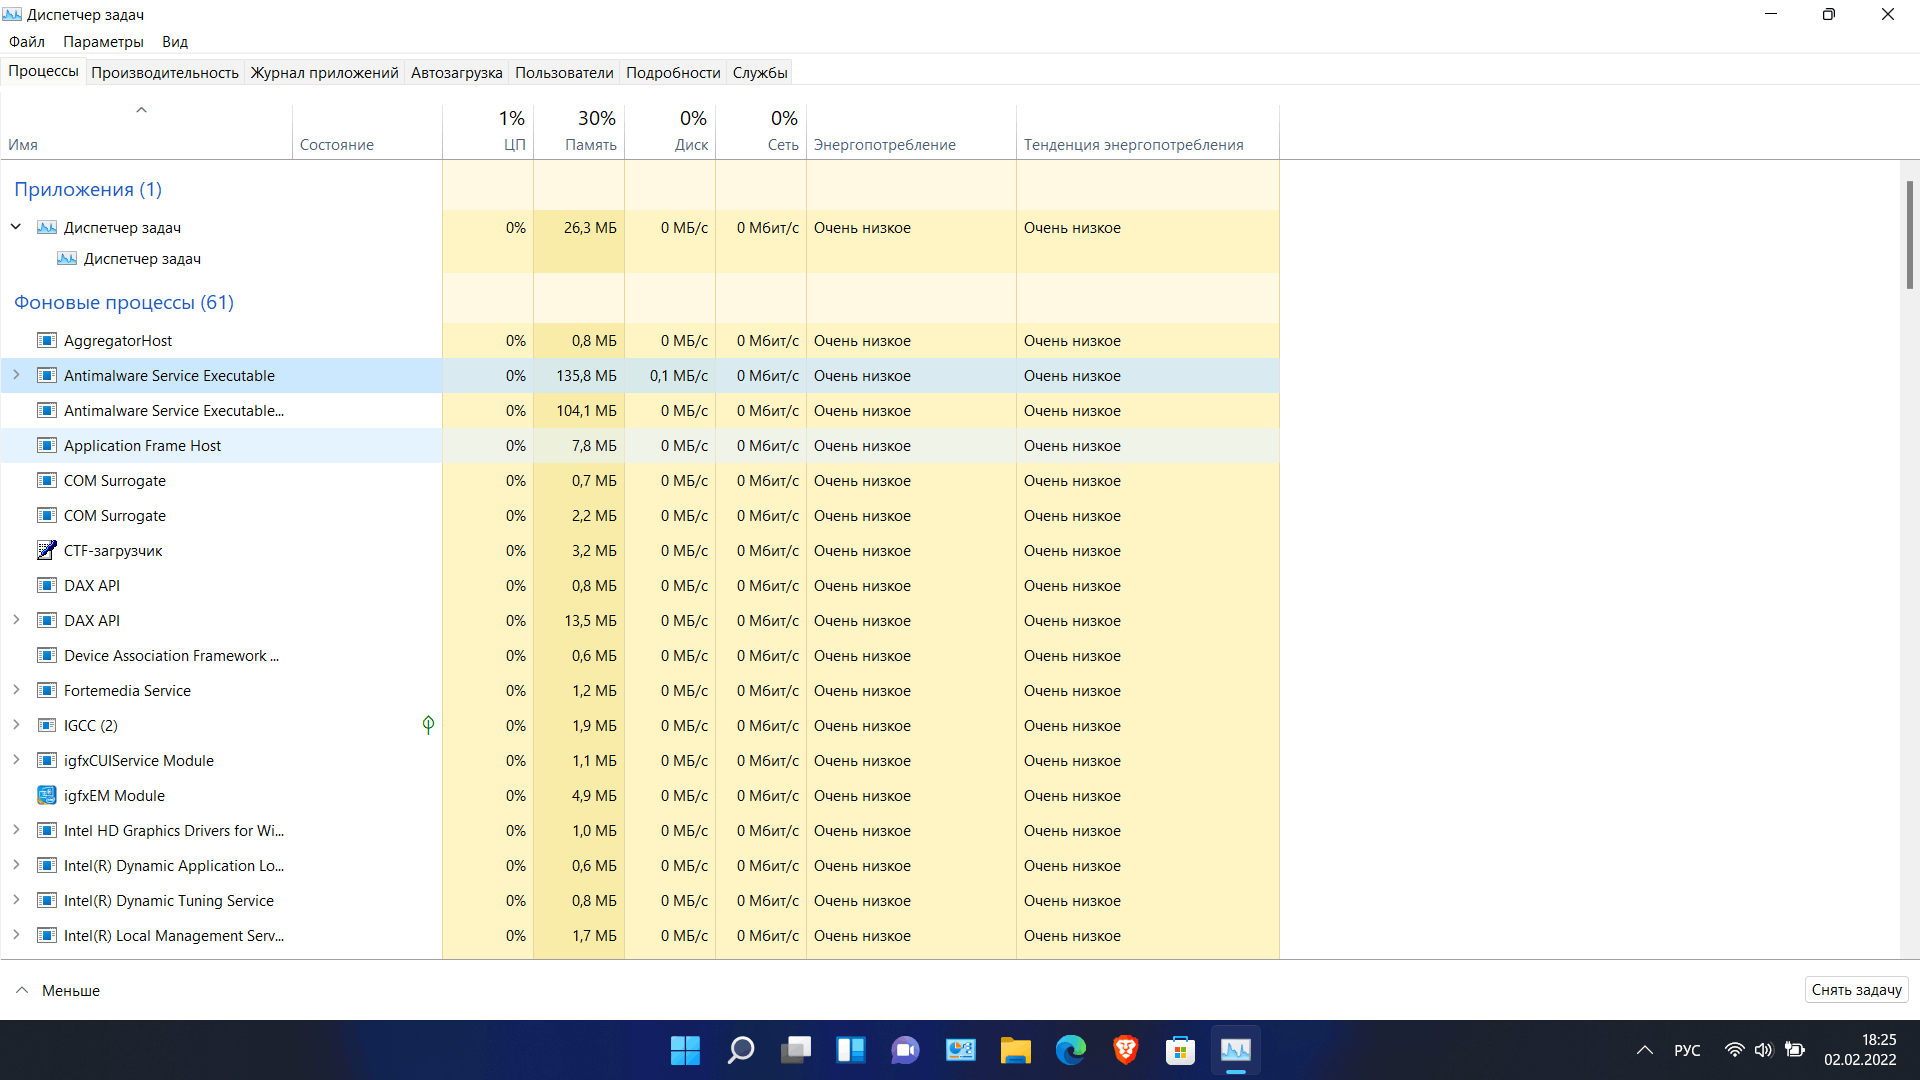Open the Параметры menu
Viewport: 1920px width, 1080px height.
click(103, 42)
